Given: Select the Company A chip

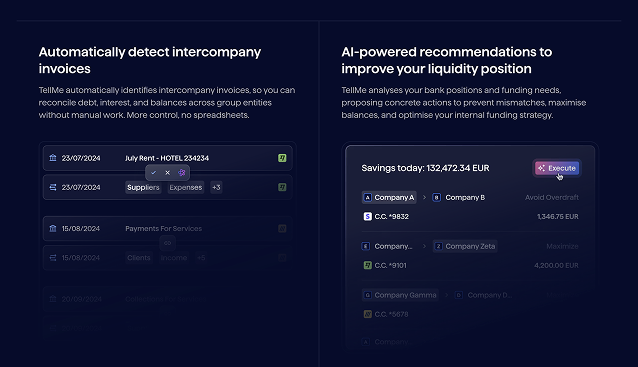Looking at the screenshot, I should [389, 197].
